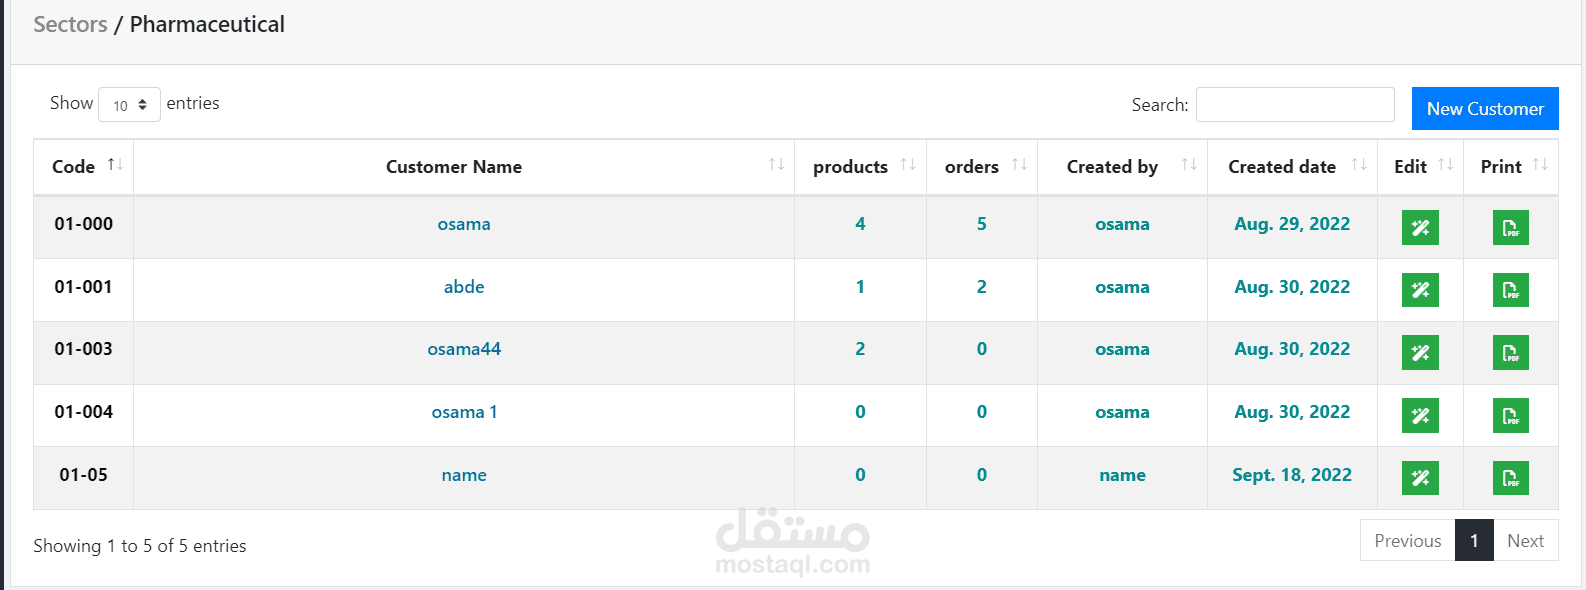Print PDF for customer 01-003
This screenshot has height=590, width=1586.
pos(1510,352)
